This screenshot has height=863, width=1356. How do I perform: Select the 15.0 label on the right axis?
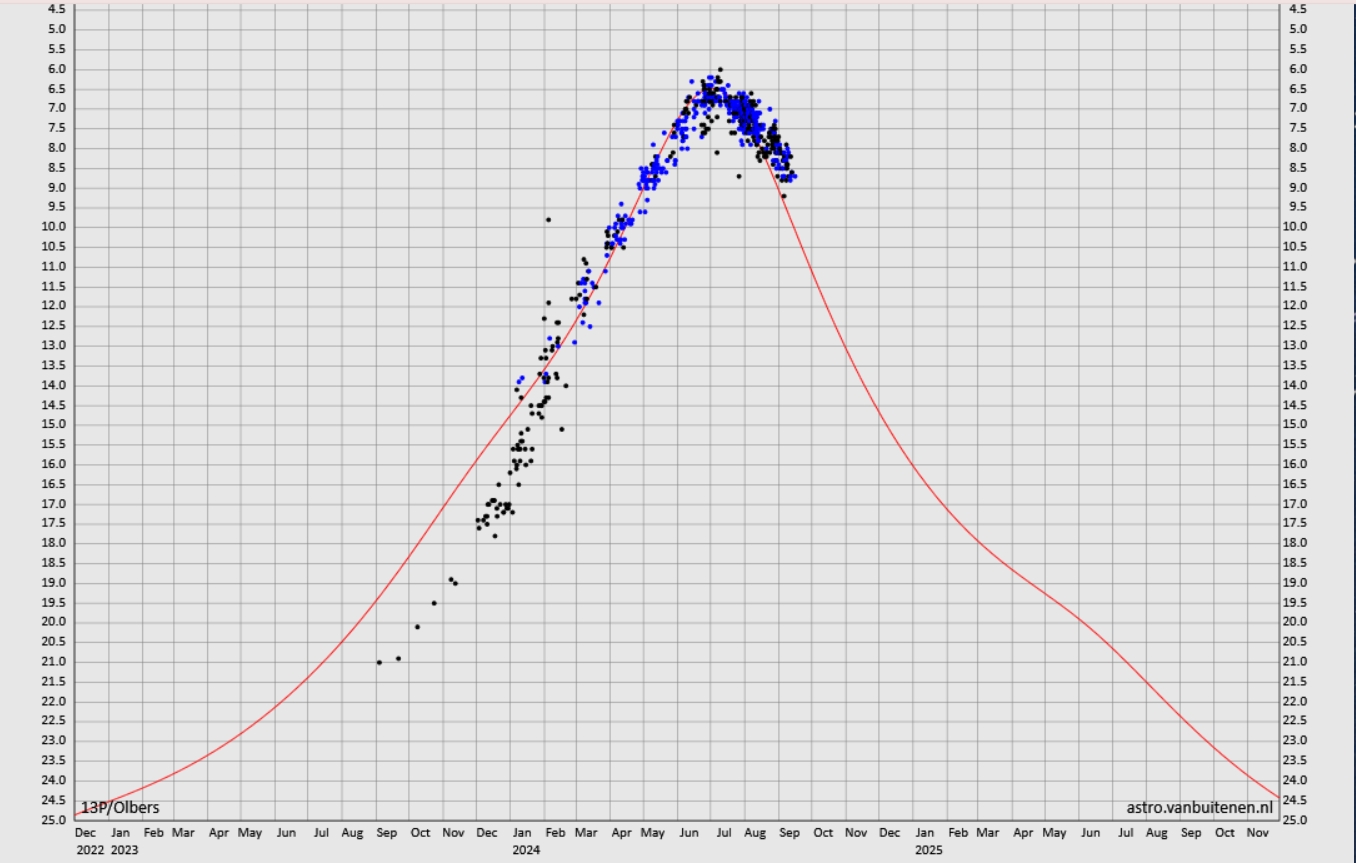point(1299,425)
